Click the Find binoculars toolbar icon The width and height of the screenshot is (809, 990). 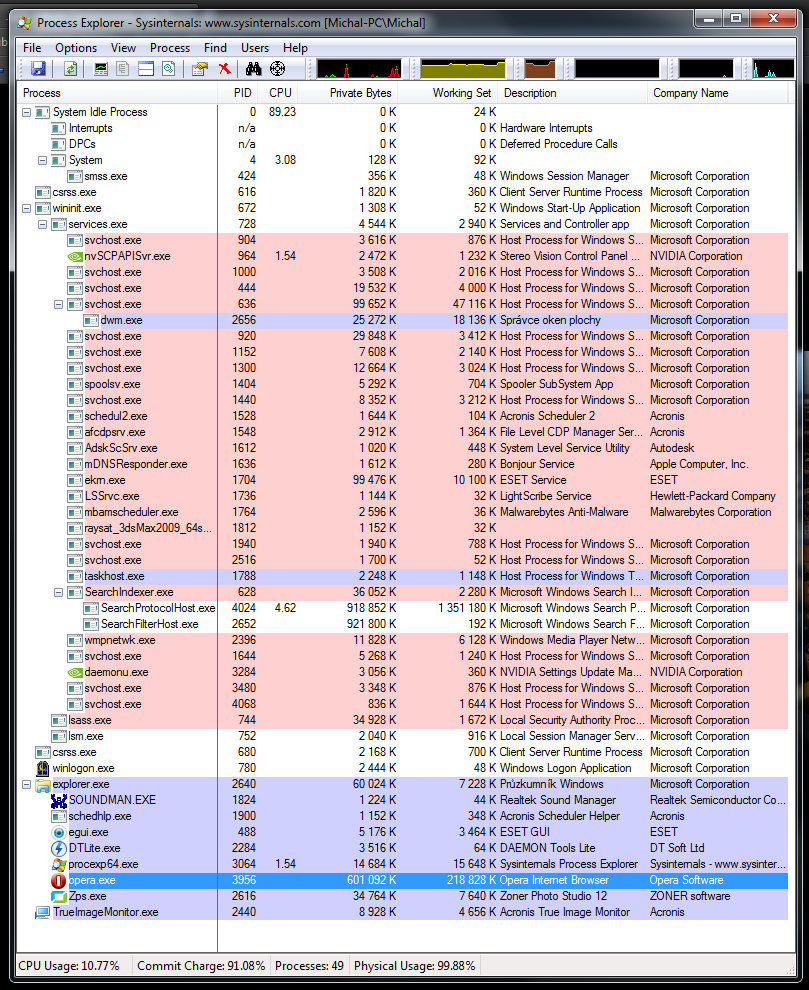pos(254,69)
